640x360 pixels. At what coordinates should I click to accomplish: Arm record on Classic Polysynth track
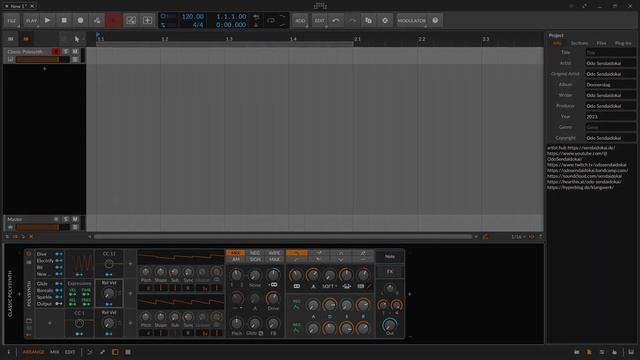(x=56, y=51)
